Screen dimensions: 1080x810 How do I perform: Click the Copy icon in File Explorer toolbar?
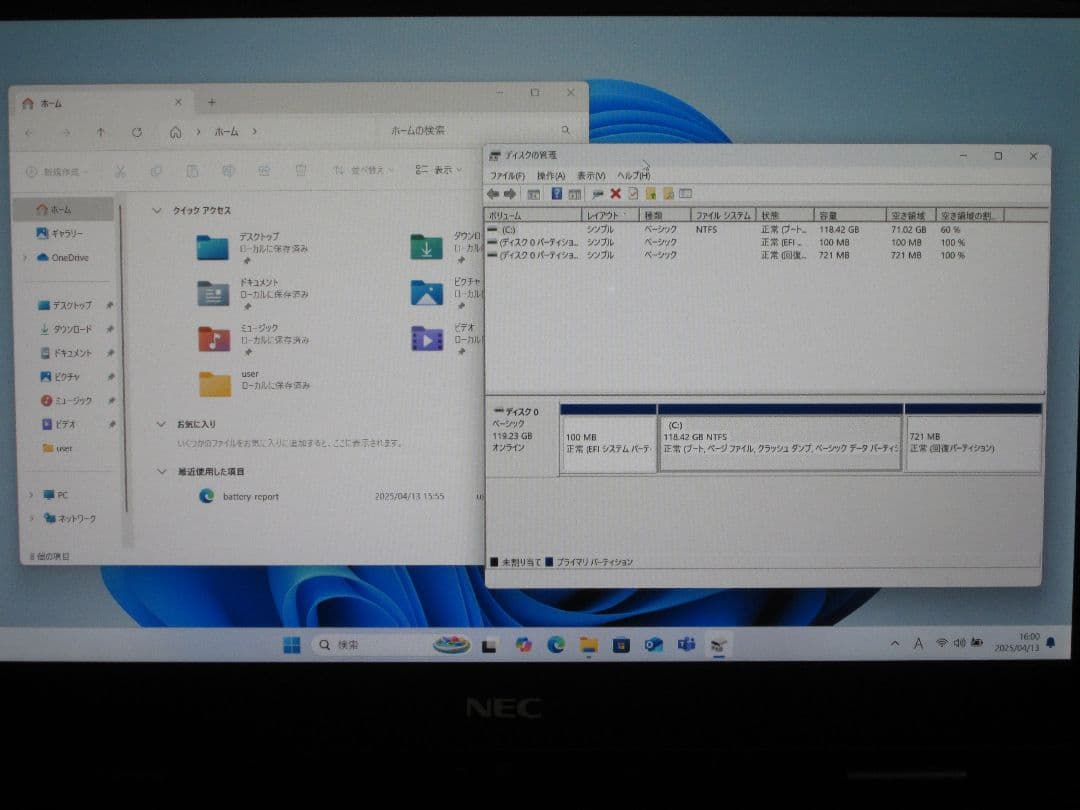coord(156,170)
